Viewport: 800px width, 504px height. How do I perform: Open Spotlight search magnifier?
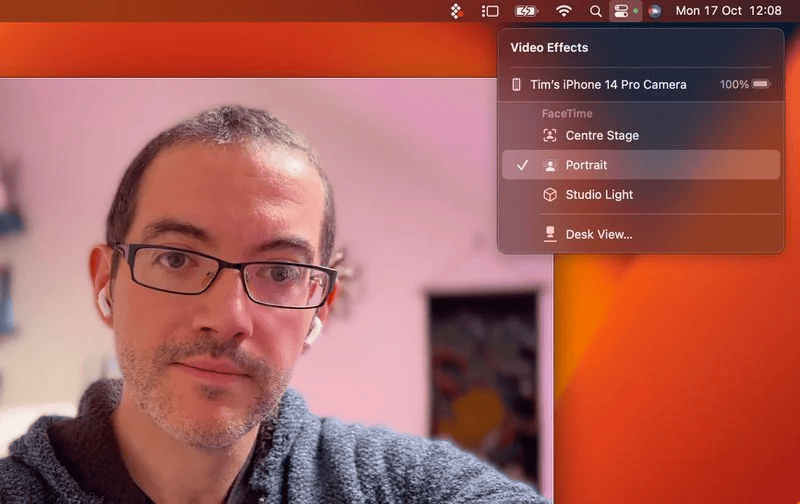595,11
